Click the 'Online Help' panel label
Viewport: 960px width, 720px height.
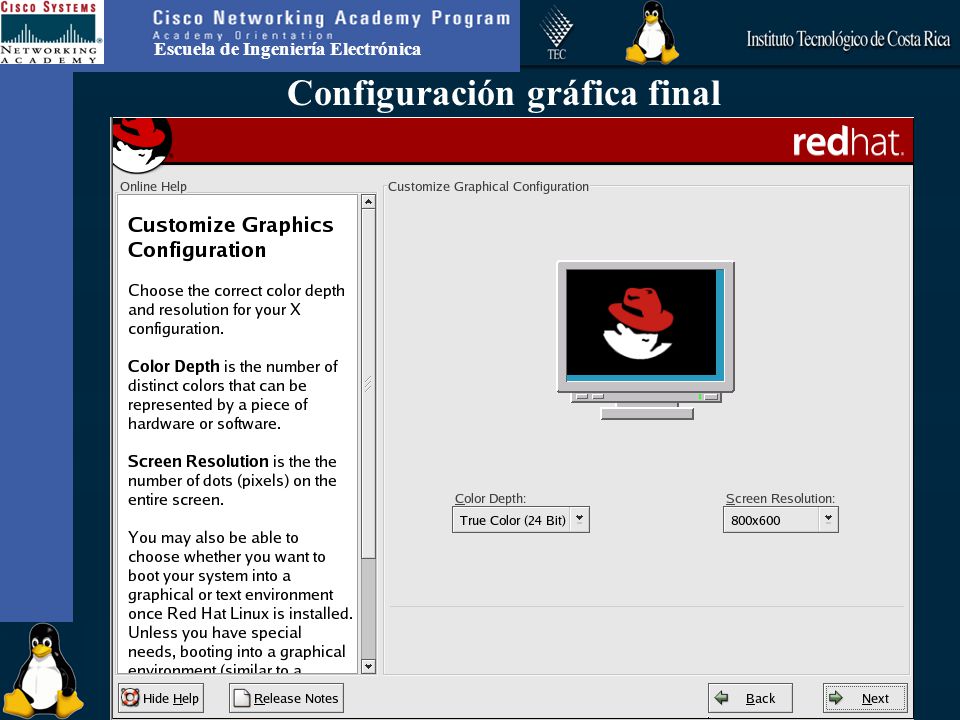153,186
